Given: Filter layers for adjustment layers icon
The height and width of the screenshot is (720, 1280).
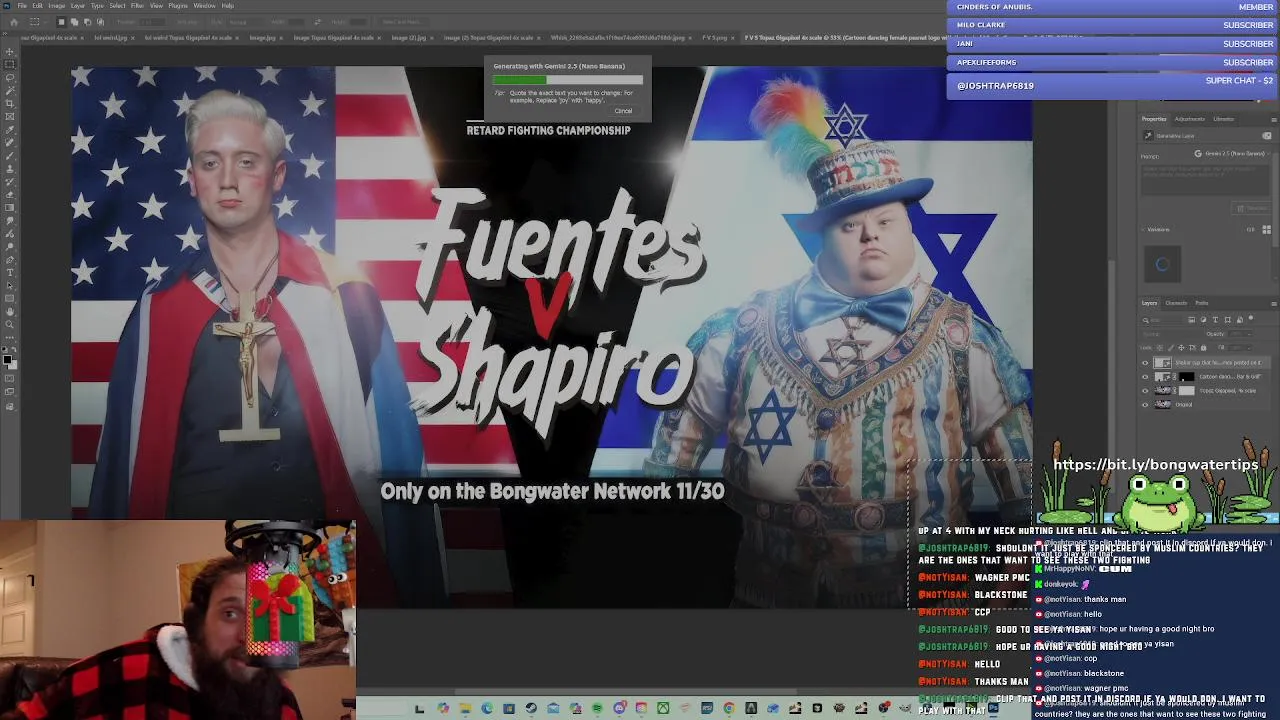Looking at the screenshot, I should (x=1203, y=320).
